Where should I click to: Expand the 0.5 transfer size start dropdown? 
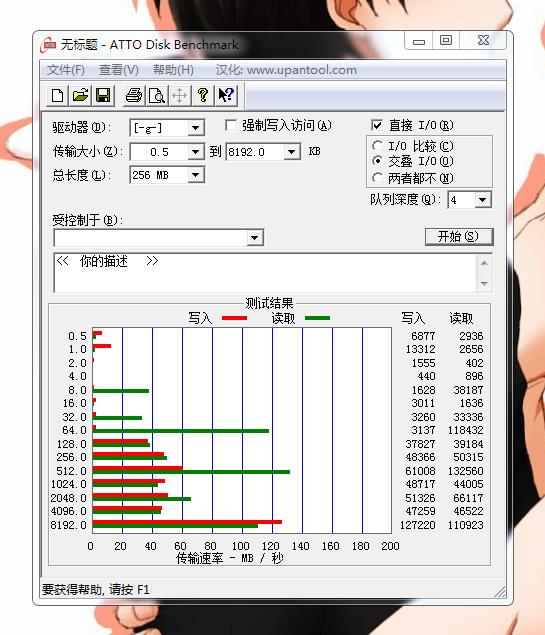coord(196,152)
